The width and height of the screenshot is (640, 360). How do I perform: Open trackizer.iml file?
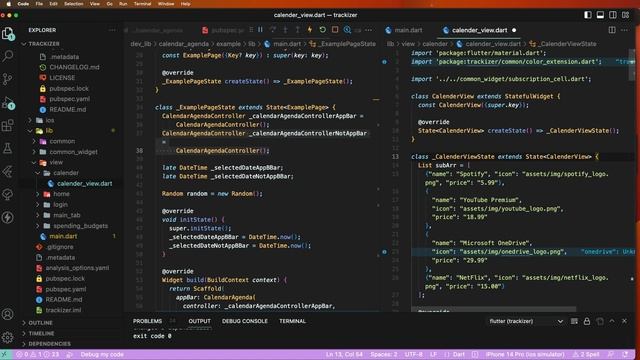click(x=63, y=310)
